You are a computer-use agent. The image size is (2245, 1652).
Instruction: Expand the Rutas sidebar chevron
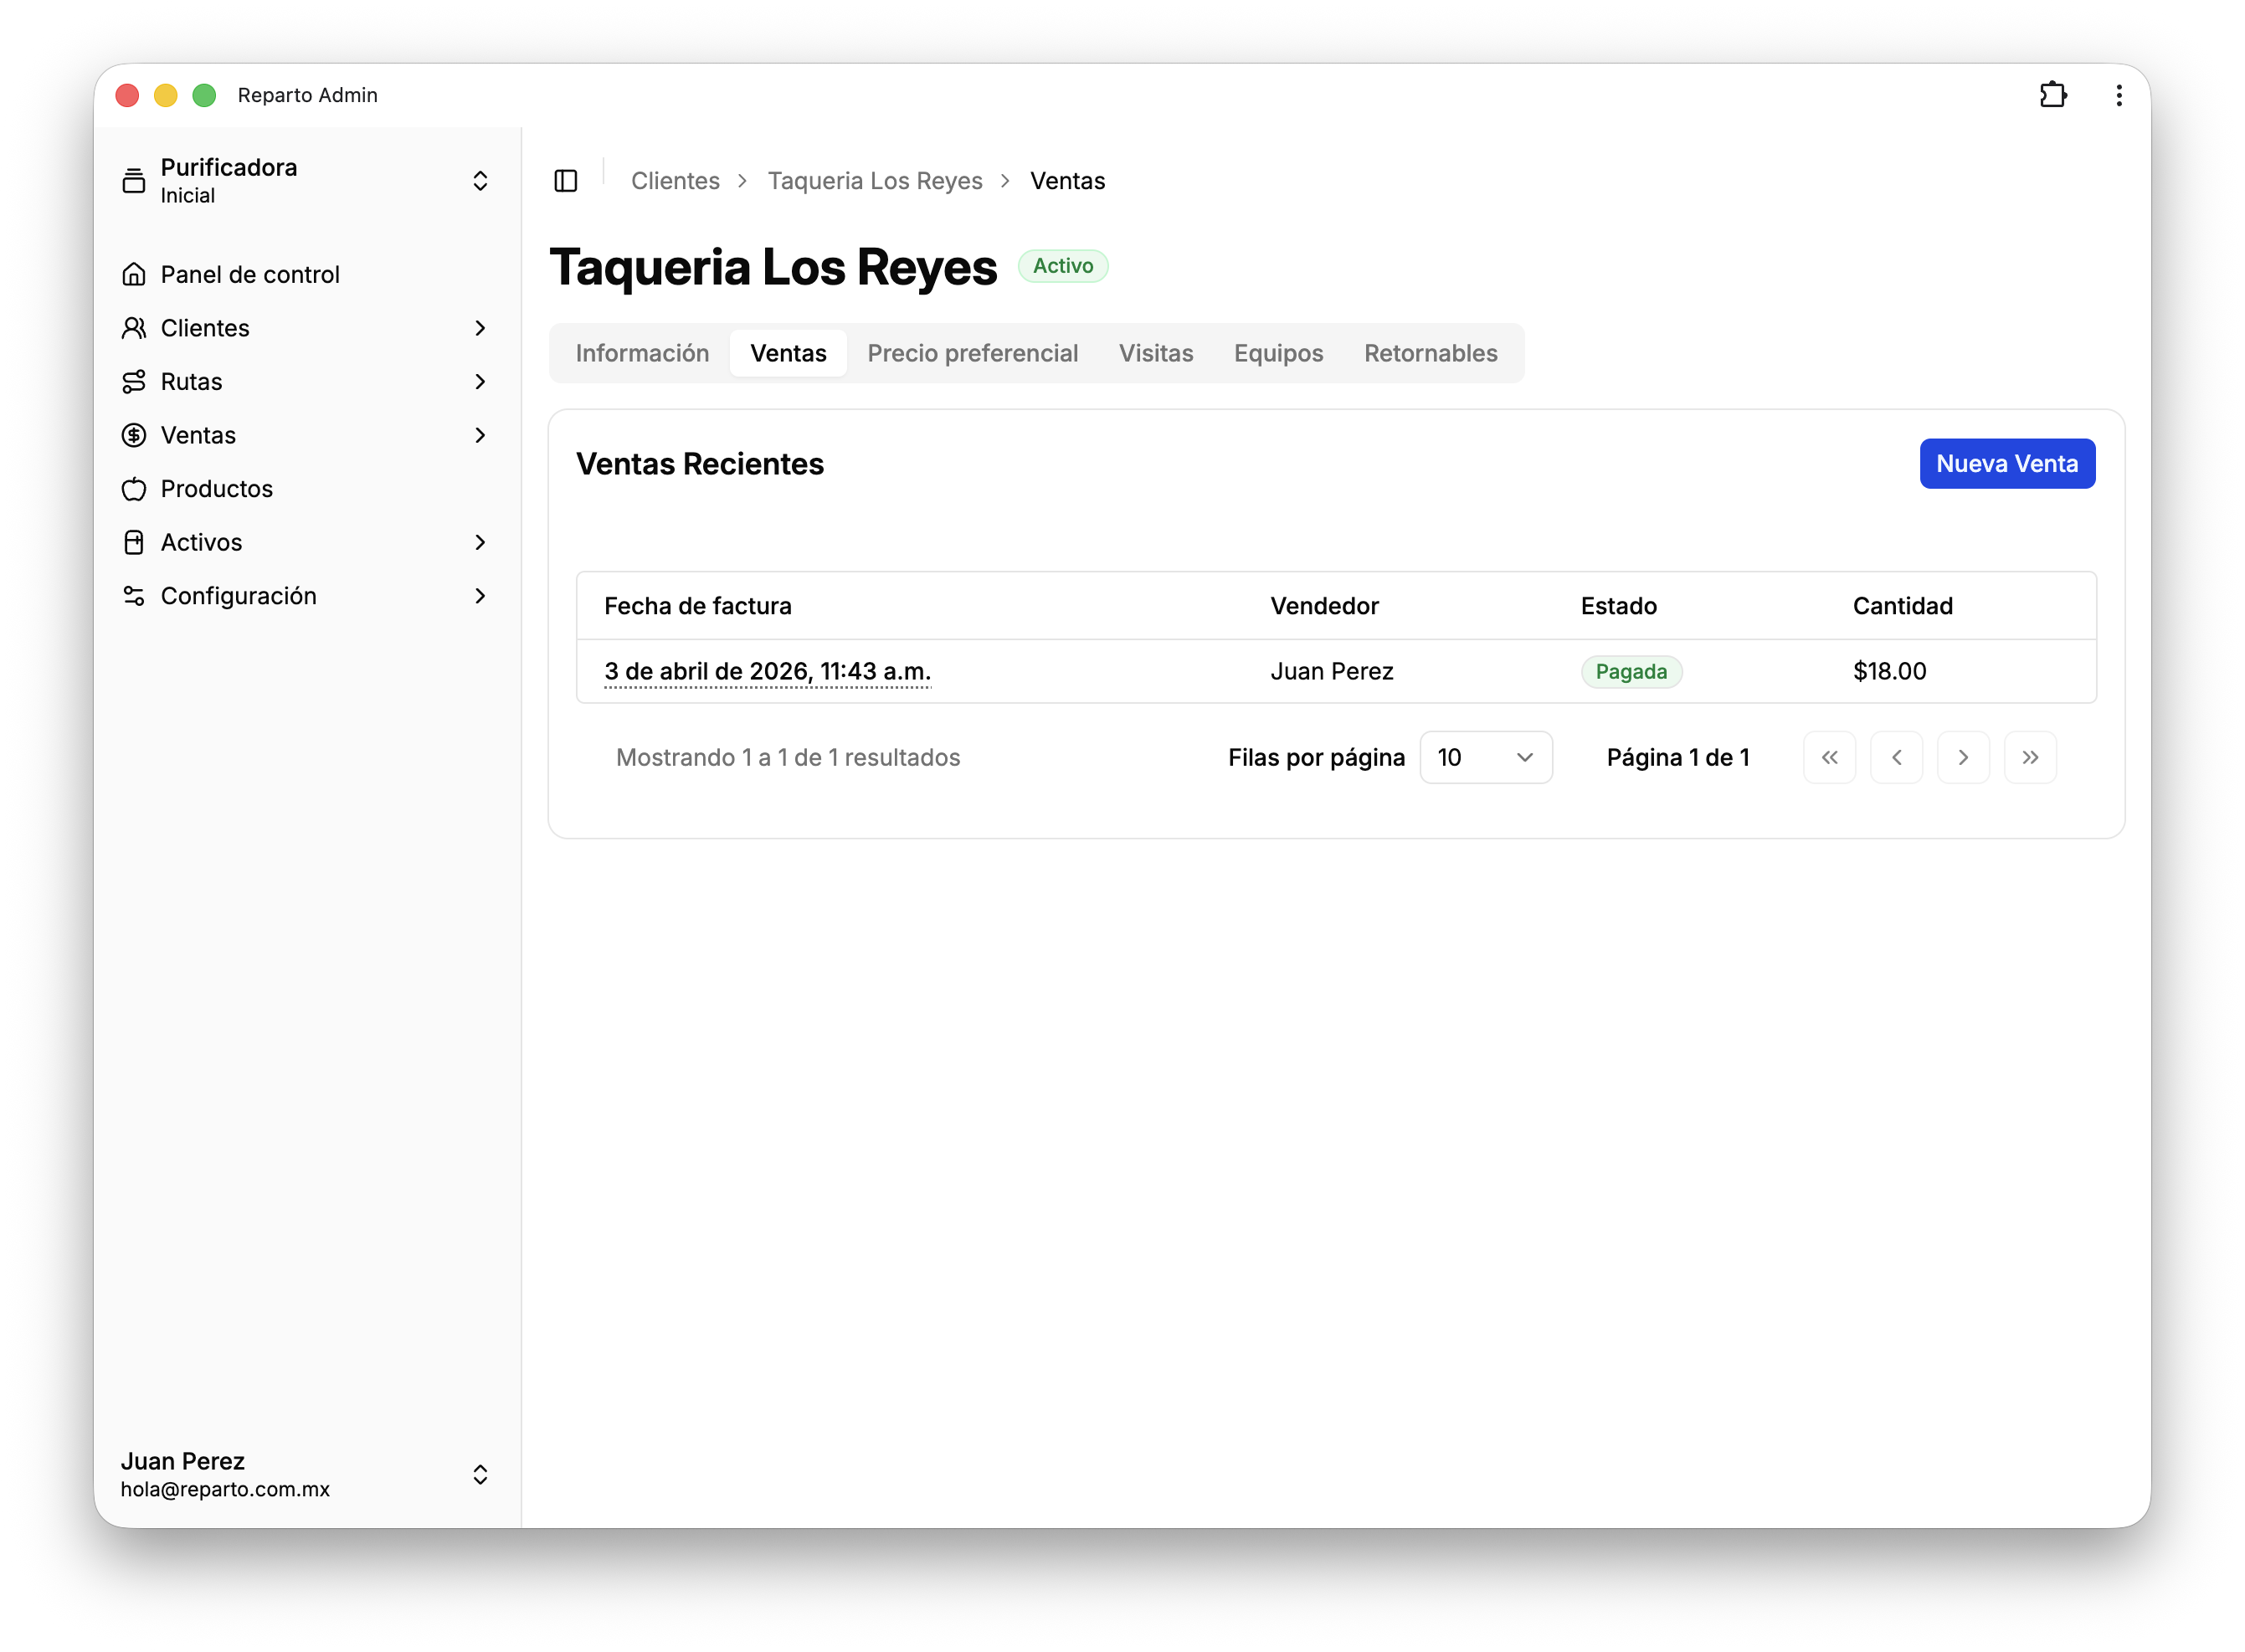coord(480,382)
